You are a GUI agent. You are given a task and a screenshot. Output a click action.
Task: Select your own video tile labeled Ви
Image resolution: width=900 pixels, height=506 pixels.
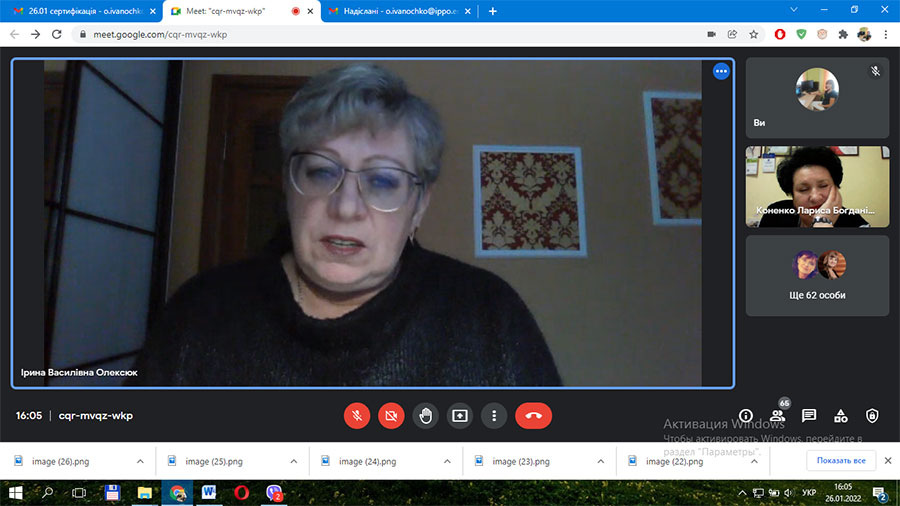coord(817,97)
